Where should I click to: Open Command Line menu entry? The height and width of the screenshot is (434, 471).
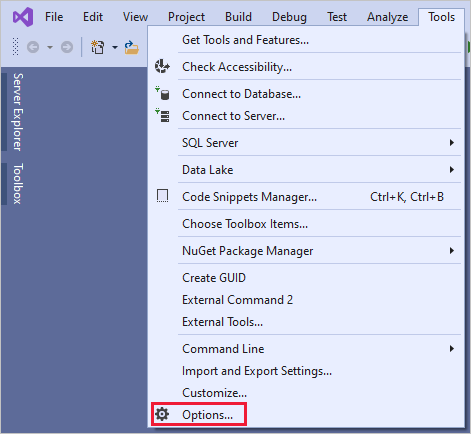(306, 349)
